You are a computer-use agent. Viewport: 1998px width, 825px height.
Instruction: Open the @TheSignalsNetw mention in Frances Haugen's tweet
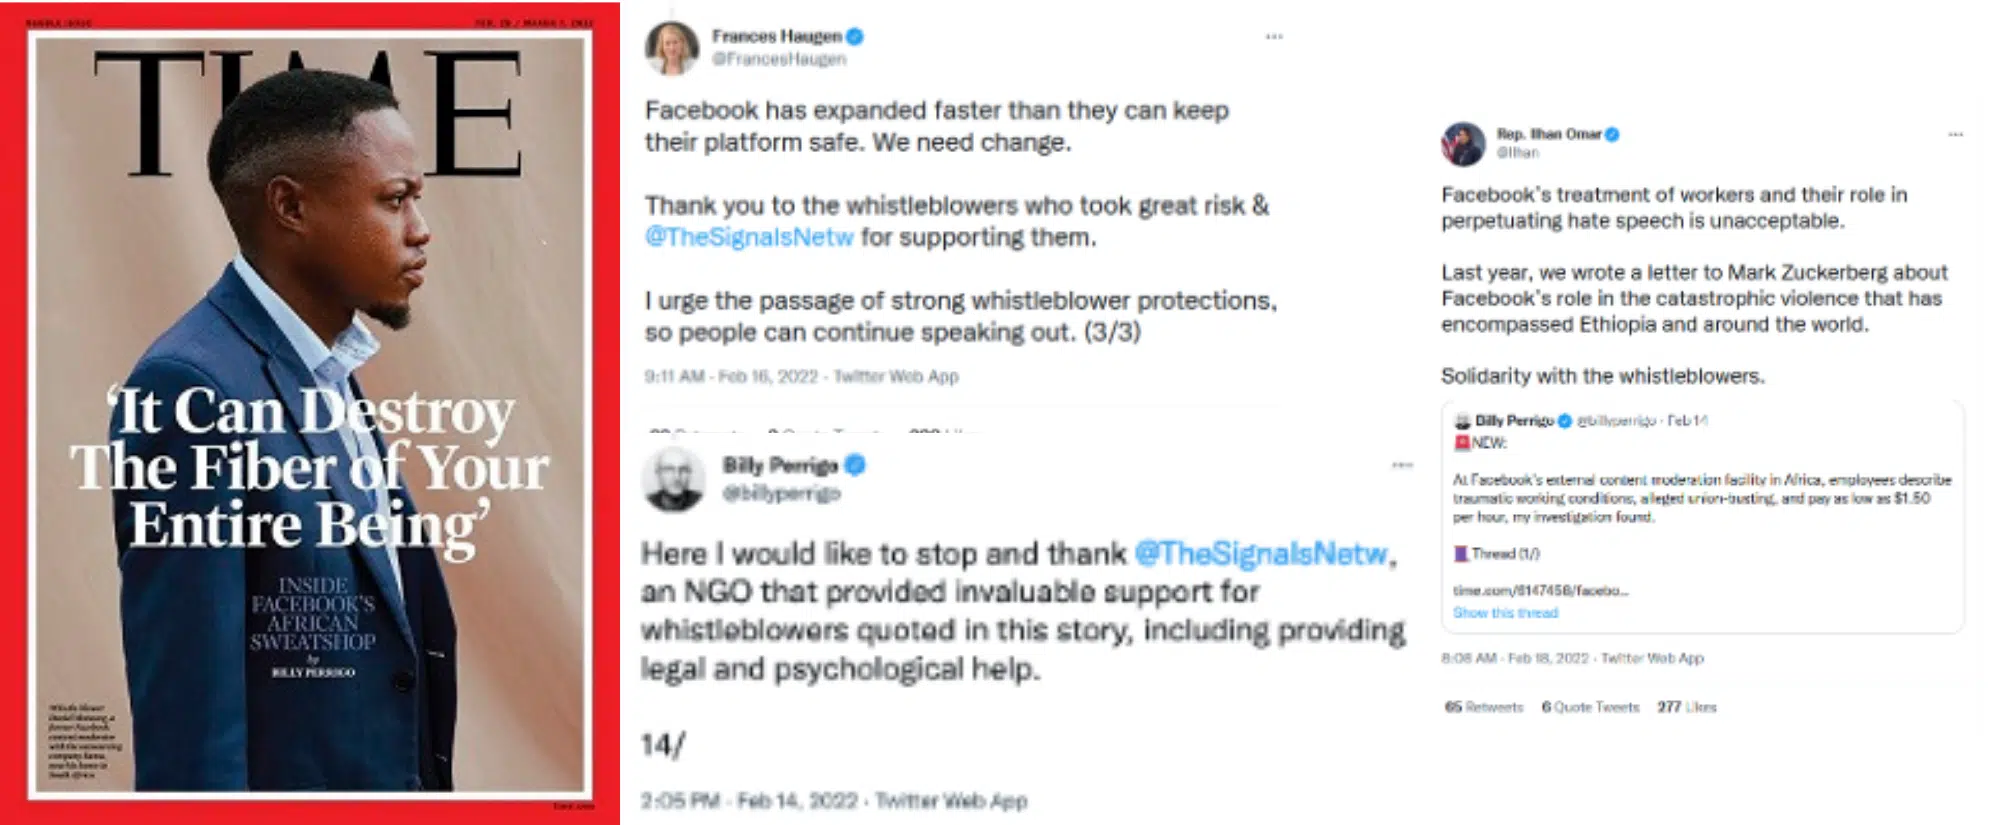tap(749, 237)
